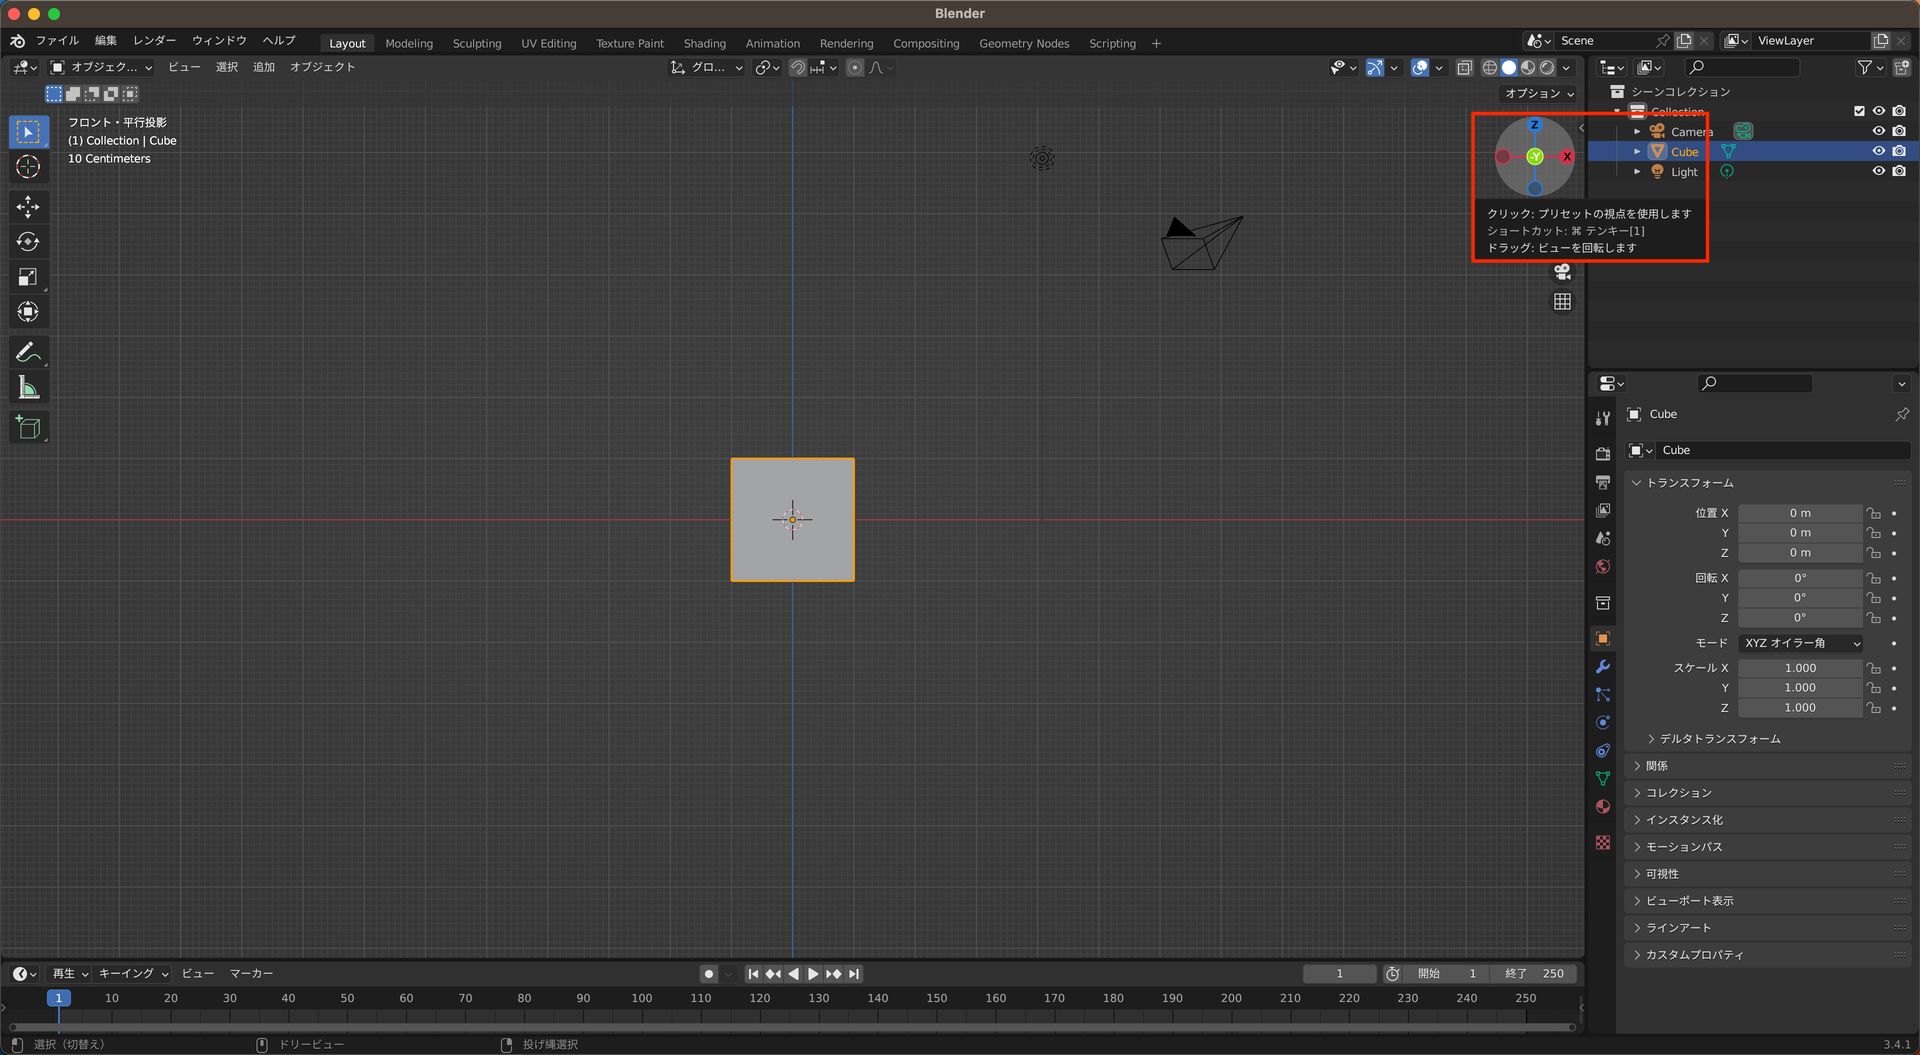Image resolution: width=1920 pixels, height=1055 pixels.
Task: Toggle the Collection checkbox in the outliner
Action: (x=1859, y=111)
